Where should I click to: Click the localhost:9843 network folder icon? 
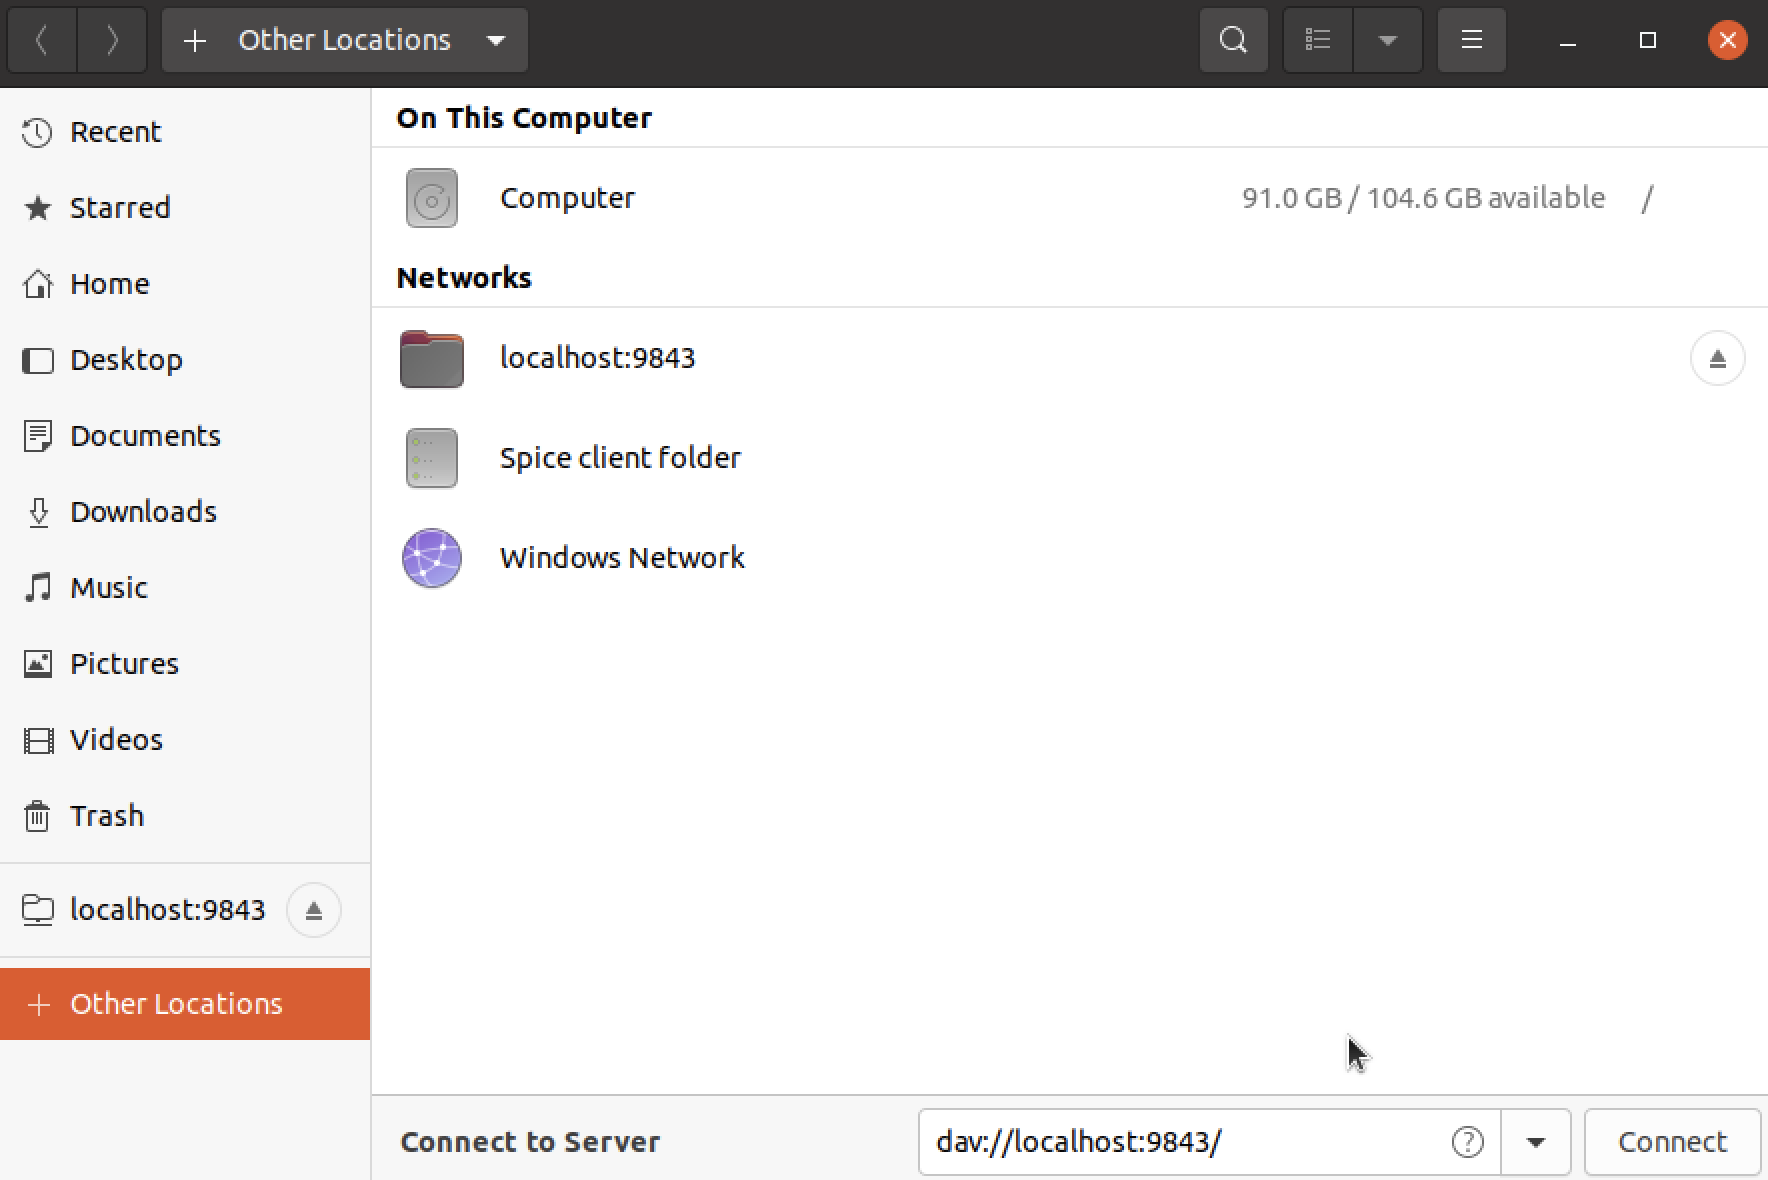tap(432, 358)
